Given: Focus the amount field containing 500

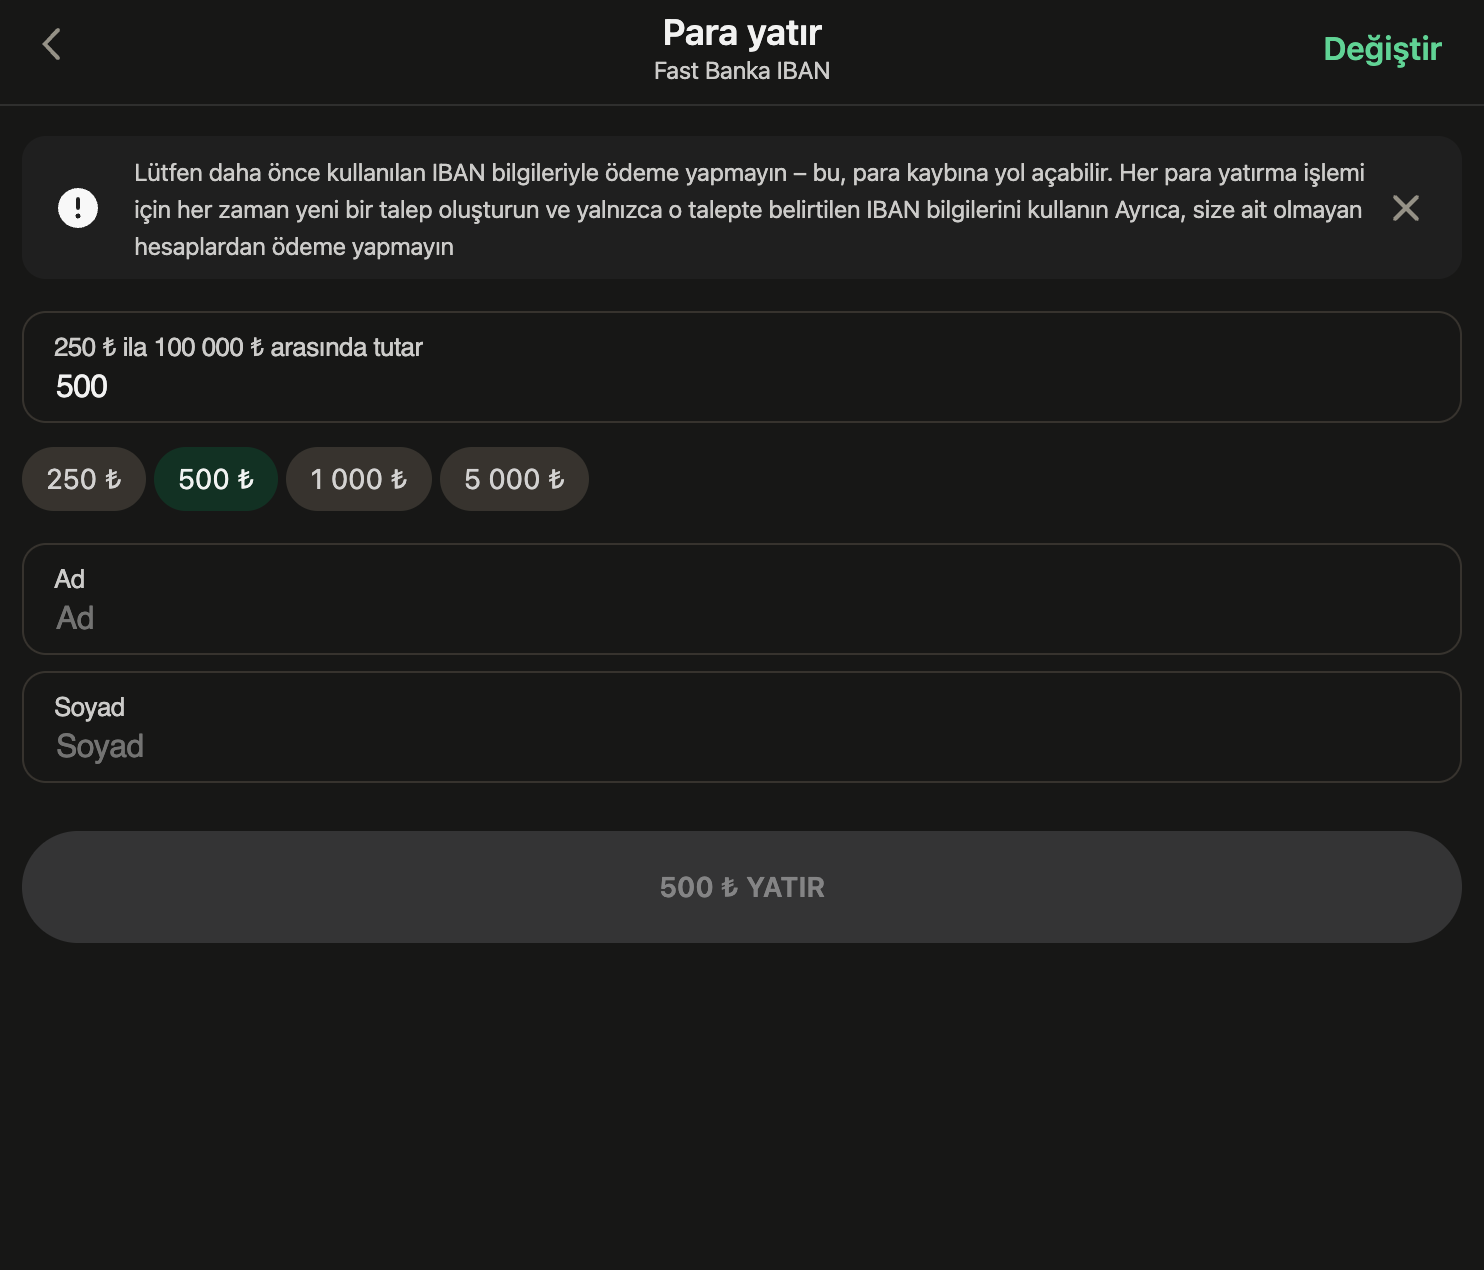Looking at the screenshot, I should [740, 386].
